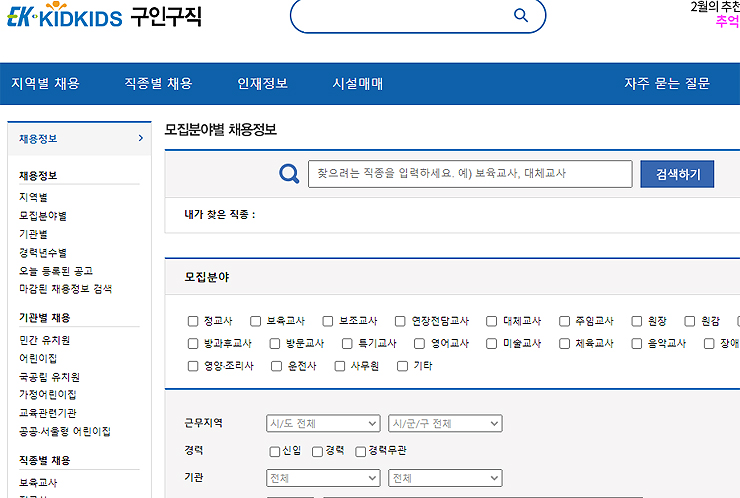Screen dimensions: 740x498
Task: Open the 자주 묻는 질문 menu
Action: click(x=667, y=84)
